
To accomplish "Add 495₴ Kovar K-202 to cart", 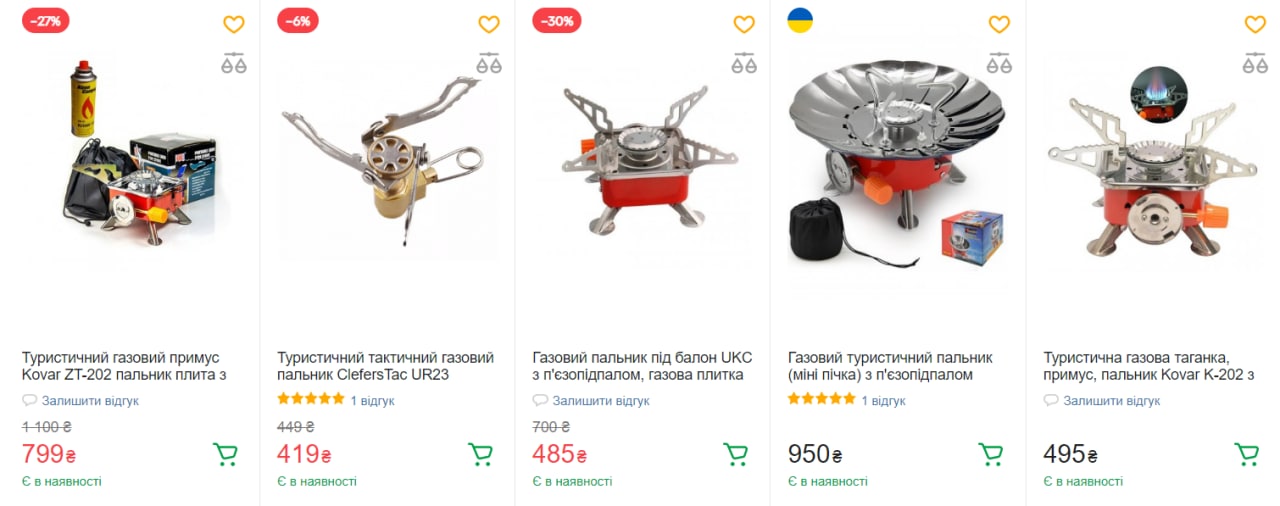I will [x=1247, y=455].
